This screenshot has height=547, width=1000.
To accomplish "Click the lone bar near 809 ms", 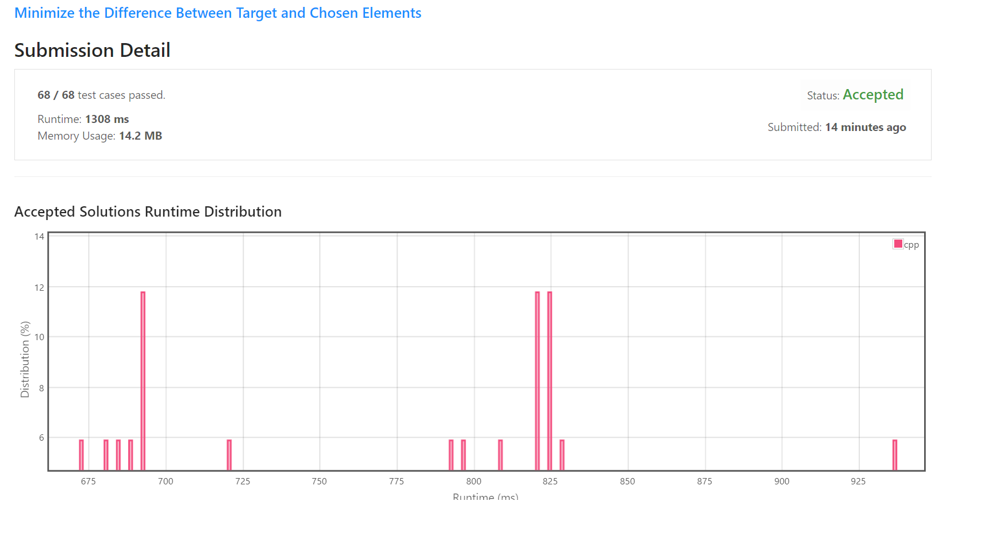I will click(x=500, y=455).
